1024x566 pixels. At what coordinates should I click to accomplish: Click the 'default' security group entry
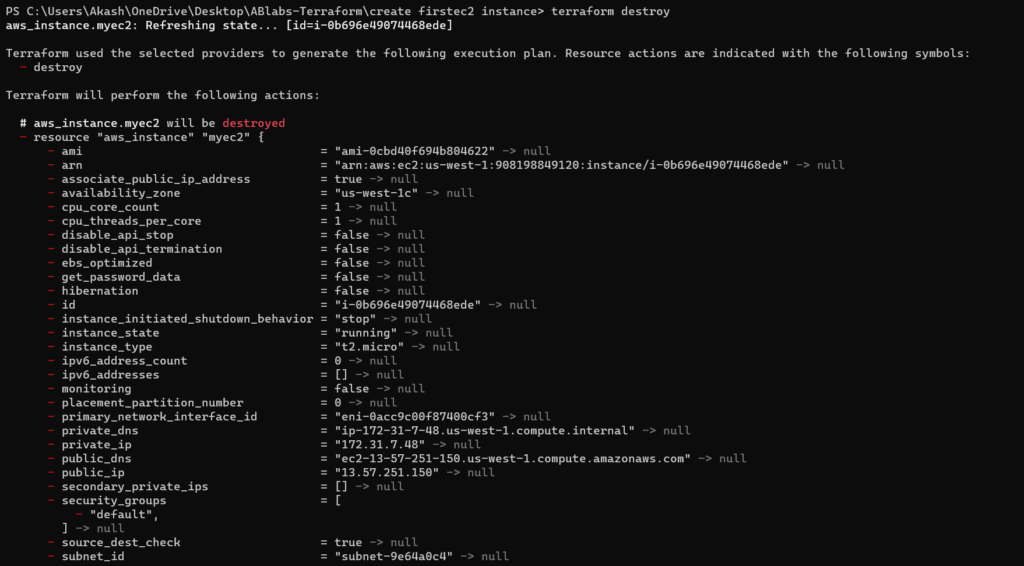124,515
